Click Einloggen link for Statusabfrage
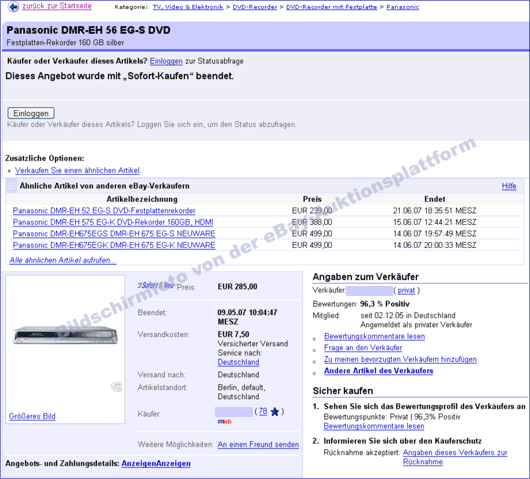 [166, 61]
